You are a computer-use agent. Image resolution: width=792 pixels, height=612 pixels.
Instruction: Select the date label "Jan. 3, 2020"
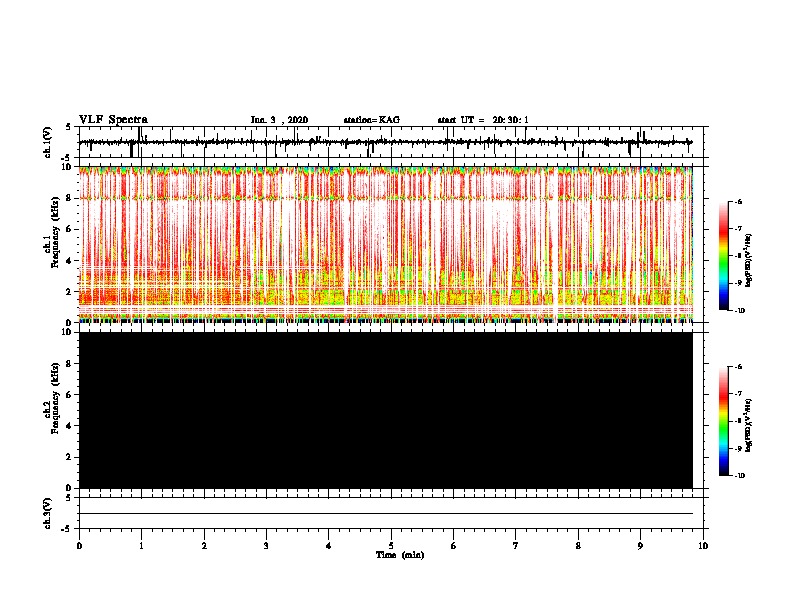(x=279, y=120)
